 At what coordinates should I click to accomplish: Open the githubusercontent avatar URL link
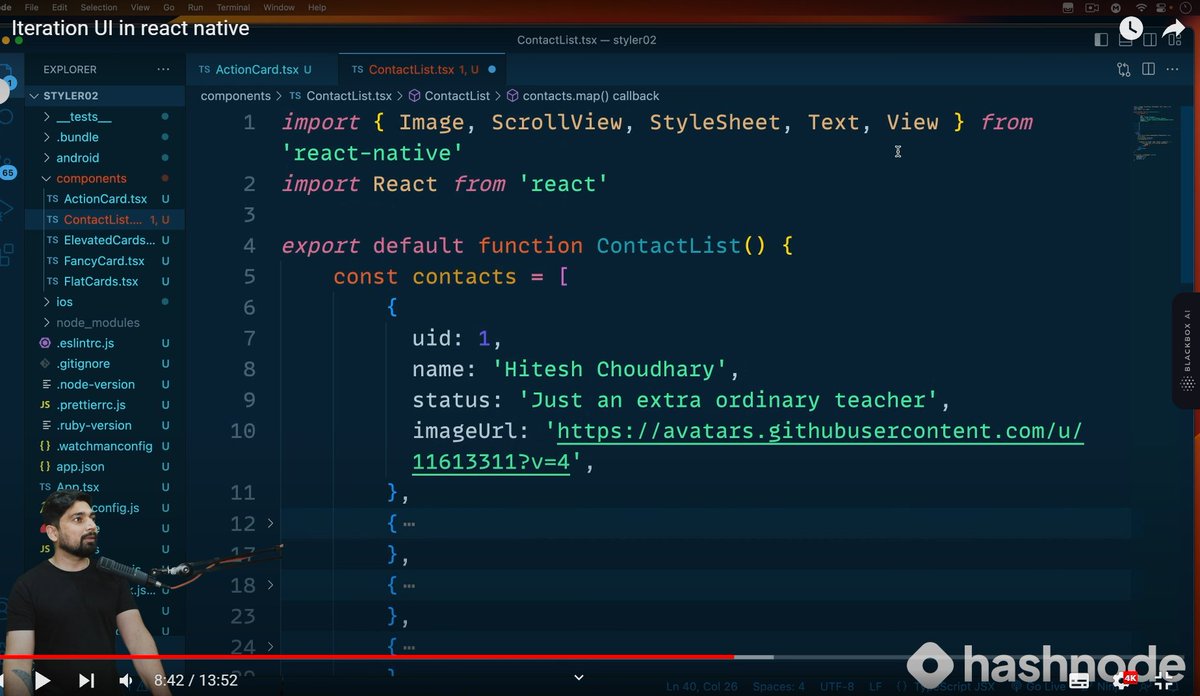click(x=748, y=447)
